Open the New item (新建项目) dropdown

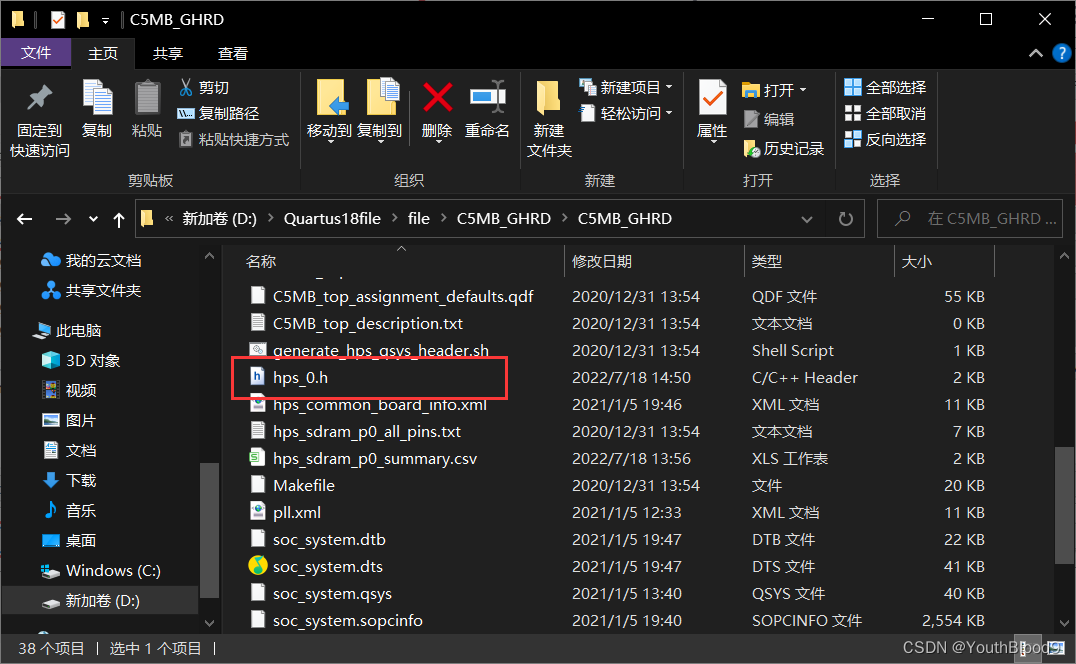(626, 87)
